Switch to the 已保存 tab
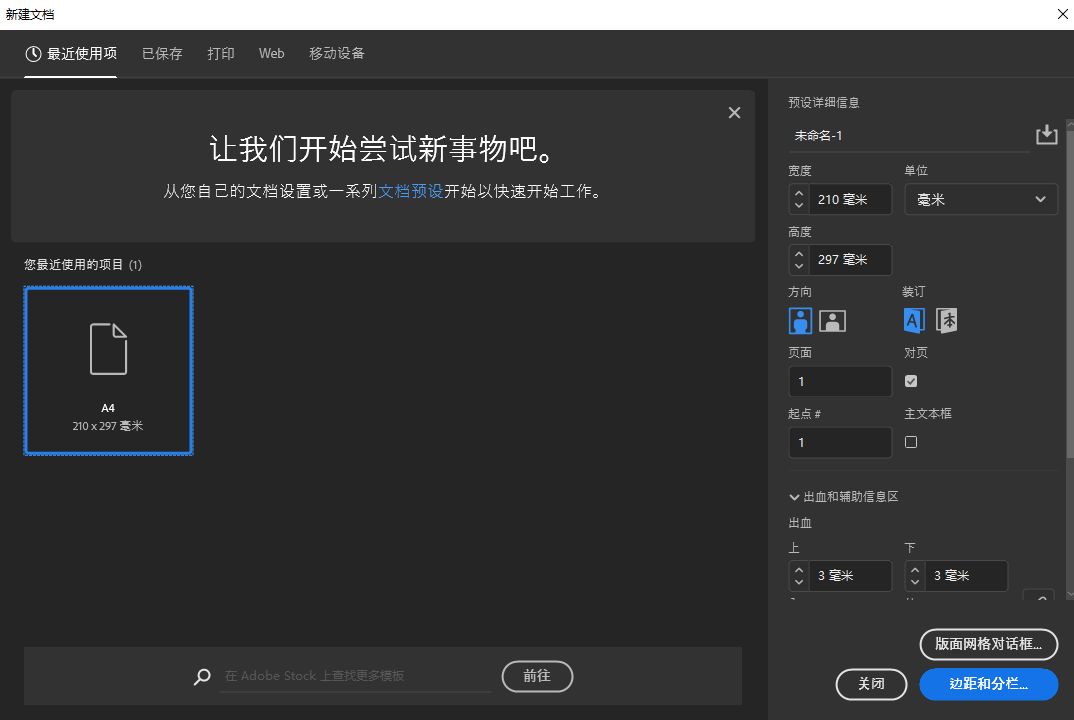The height and width of the screenshot is (720, 1074). [162, 53]
